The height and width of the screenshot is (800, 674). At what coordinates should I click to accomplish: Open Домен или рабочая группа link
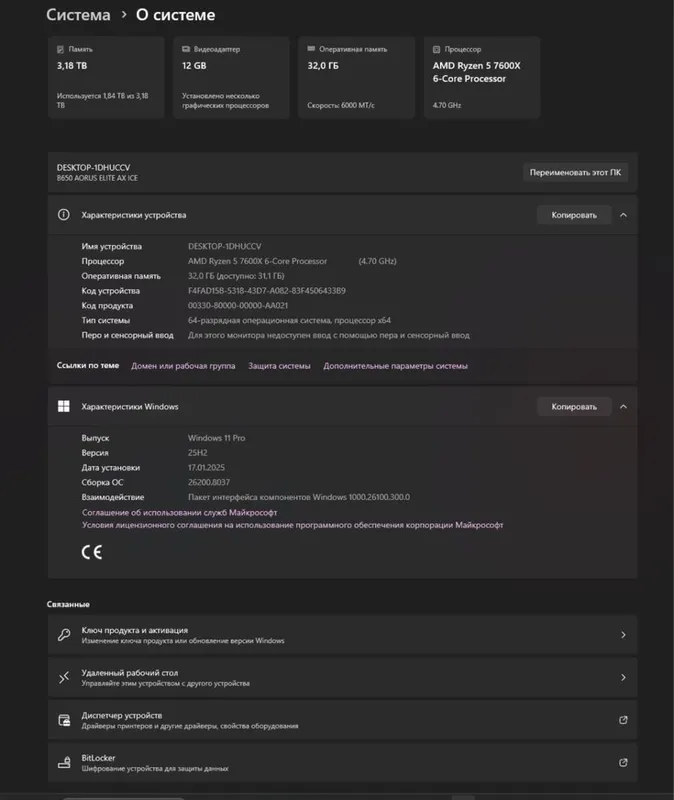(183, 366)
